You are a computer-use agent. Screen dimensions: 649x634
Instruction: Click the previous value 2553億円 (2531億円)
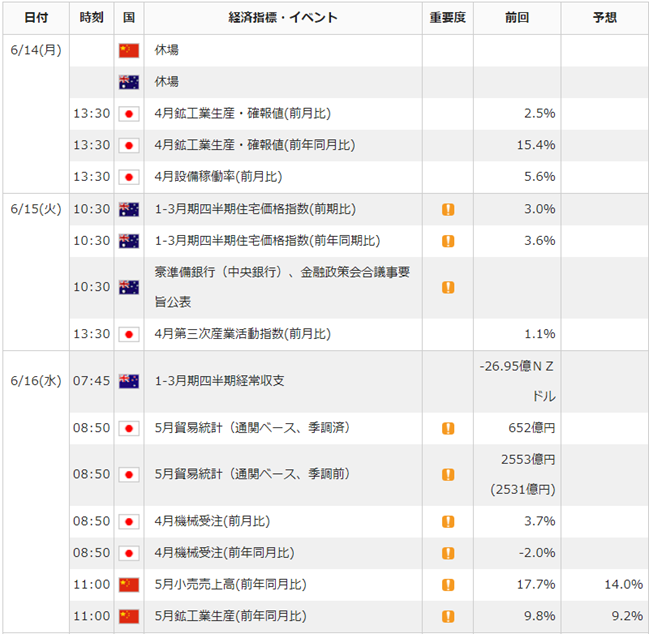[x=523, y=475]
